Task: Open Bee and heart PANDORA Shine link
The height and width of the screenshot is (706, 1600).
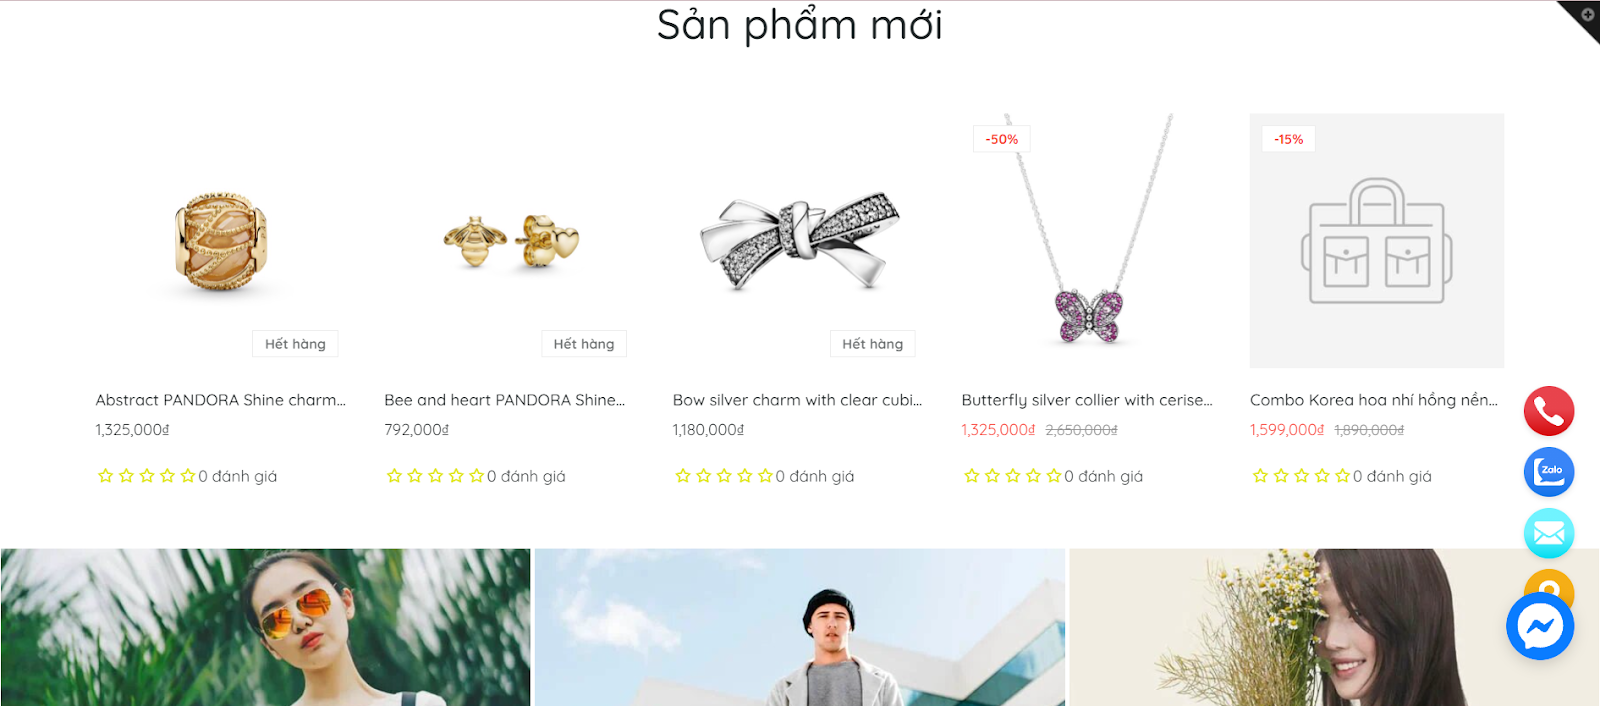Action: [504, 400]
